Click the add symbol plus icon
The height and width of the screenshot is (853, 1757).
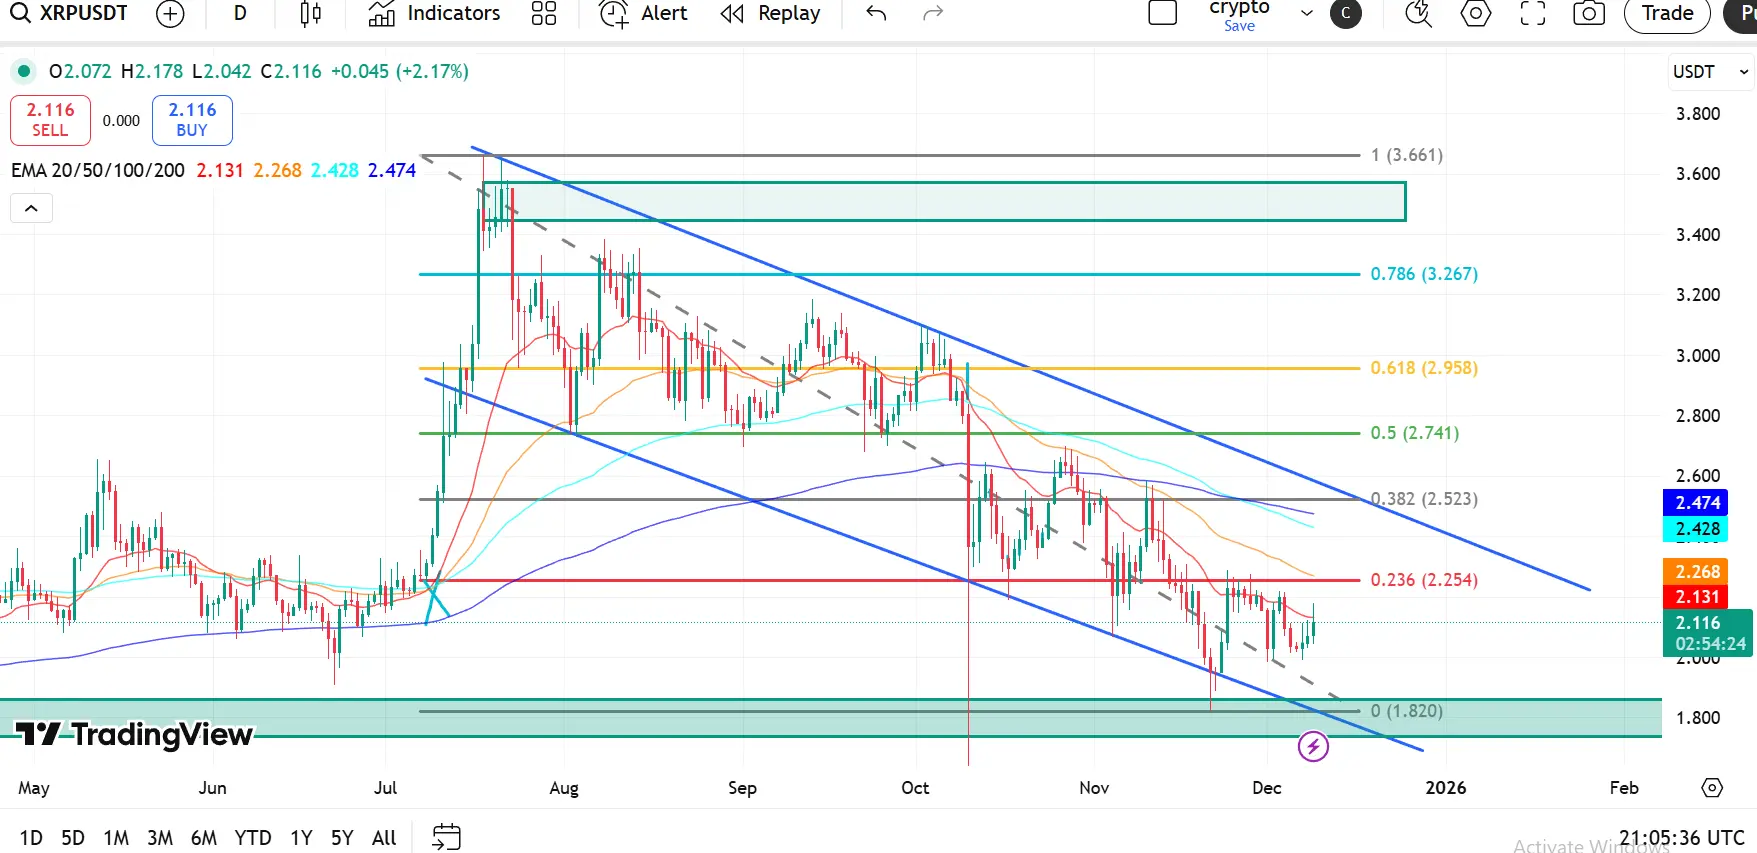[x=171, y=13]
